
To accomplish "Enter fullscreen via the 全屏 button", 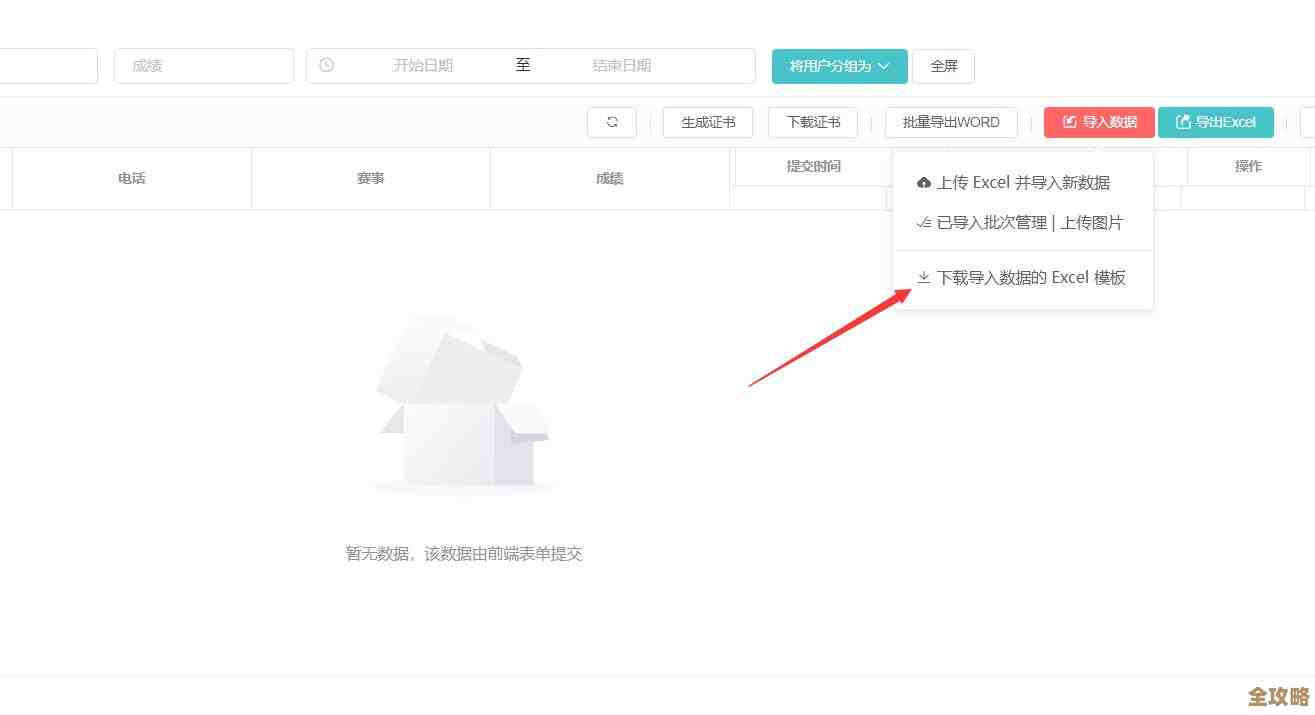I will 943,66.
